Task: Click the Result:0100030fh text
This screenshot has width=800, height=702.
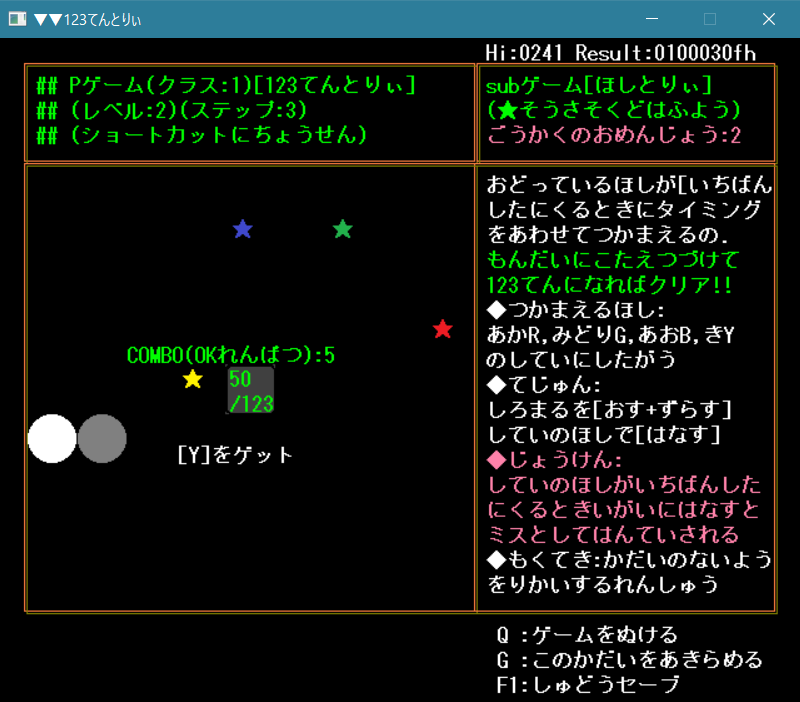Action: (x=666, y=53)
